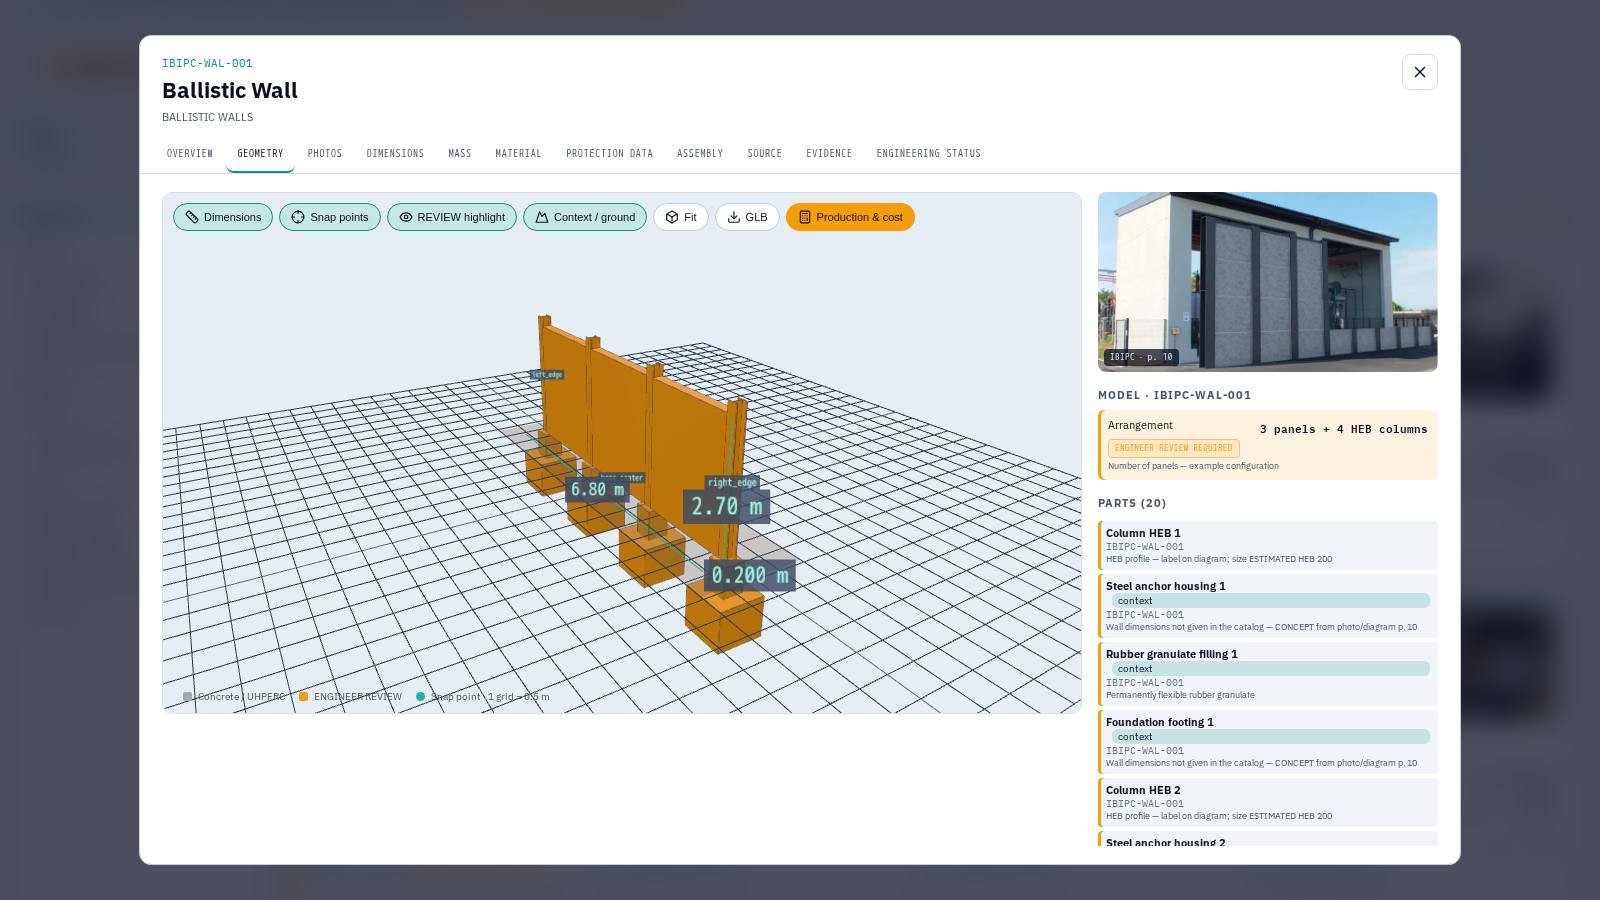The width and height of the screenshot is (1600, 900).
Task: Go to the Dimensions tab
Action: click(395, 154)
